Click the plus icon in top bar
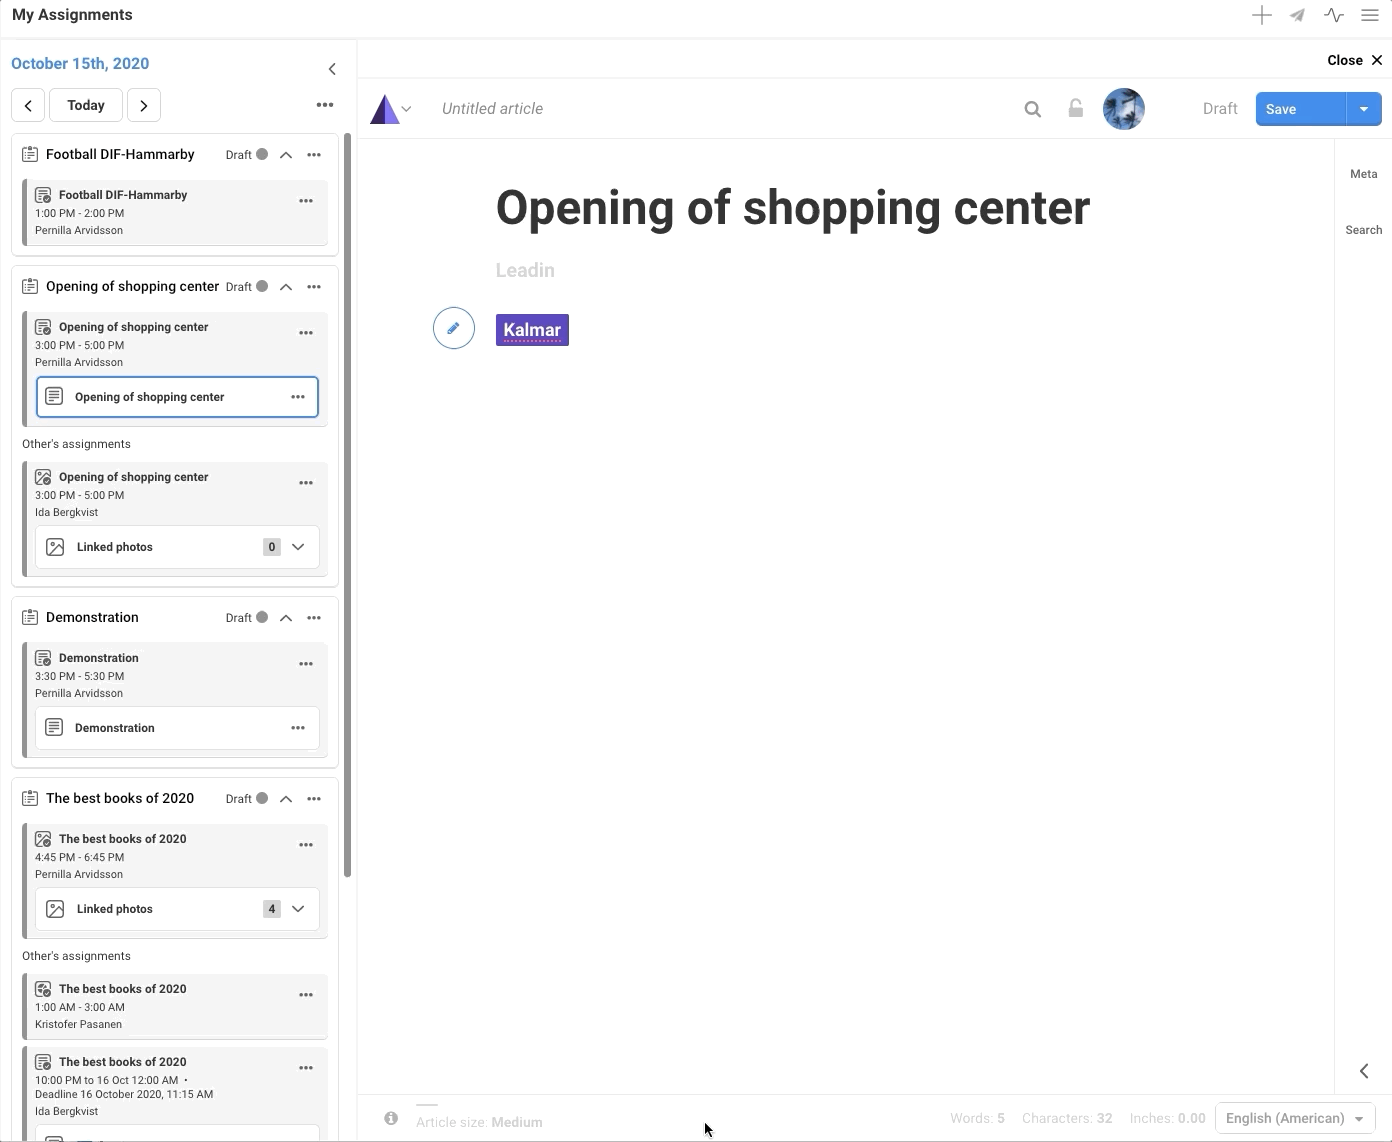 click(1261, 15)
